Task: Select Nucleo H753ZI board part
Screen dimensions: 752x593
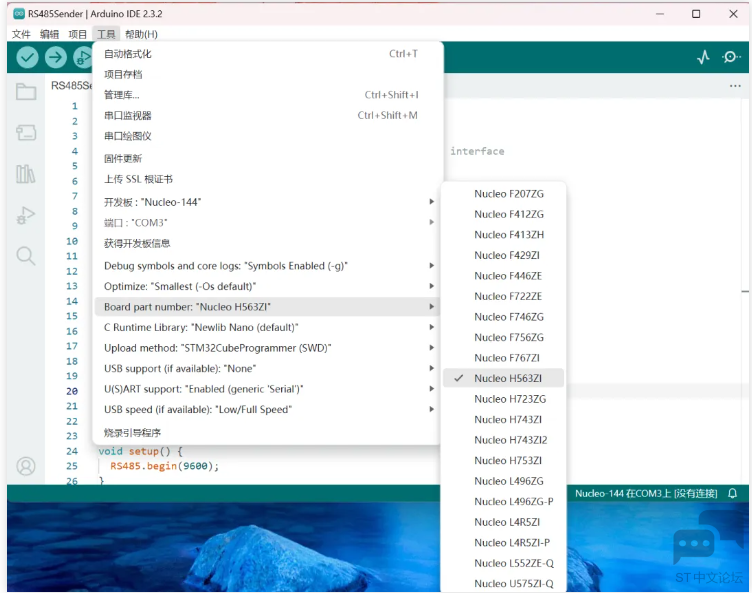Action: [x=503, y=461]
